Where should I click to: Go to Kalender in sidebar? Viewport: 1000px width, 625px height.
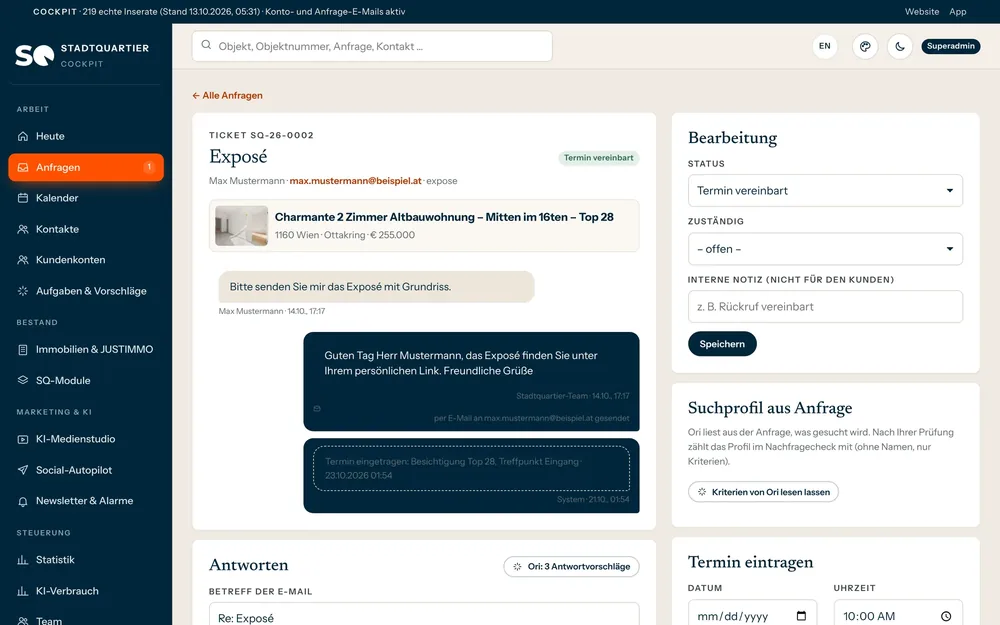[86, 198]
